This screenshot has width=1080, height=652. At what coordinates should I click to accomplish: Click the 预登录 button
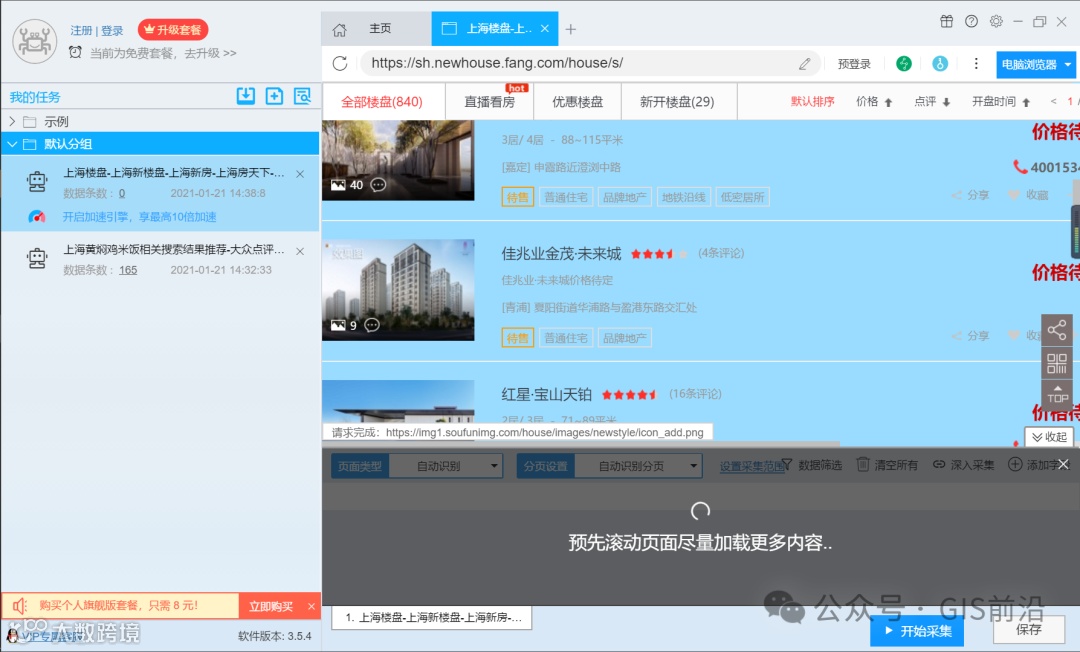854,64
